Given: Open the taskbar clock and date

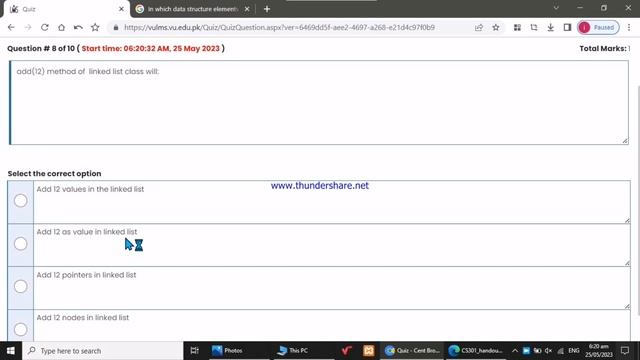Looking at the screenshot, I should [x=598, y=351].
